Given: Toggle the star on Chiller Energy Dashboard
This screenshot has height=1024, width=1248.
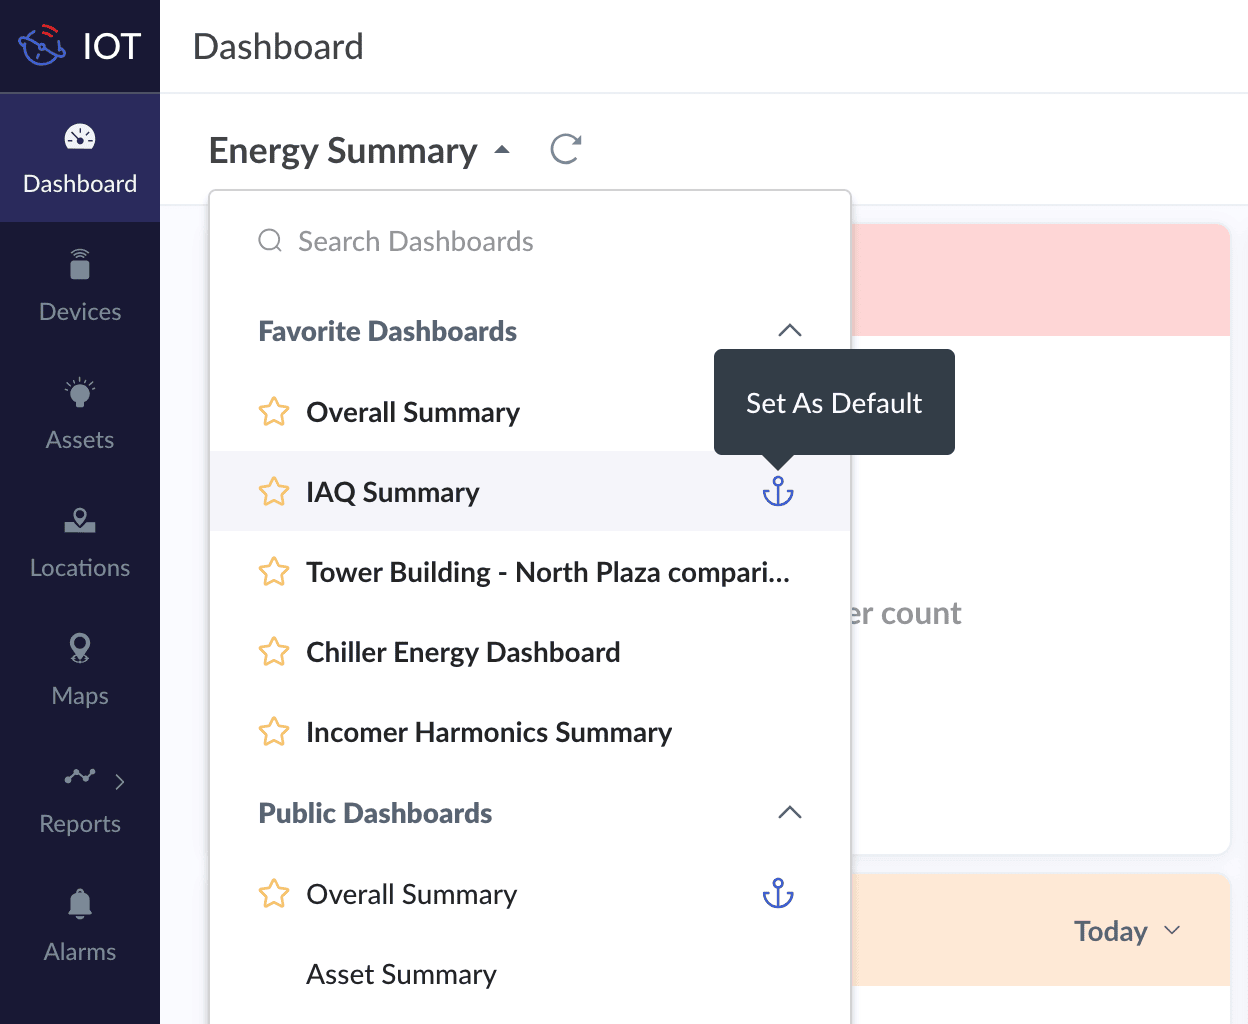Looking at the screenshot, I should click(274, 652).
